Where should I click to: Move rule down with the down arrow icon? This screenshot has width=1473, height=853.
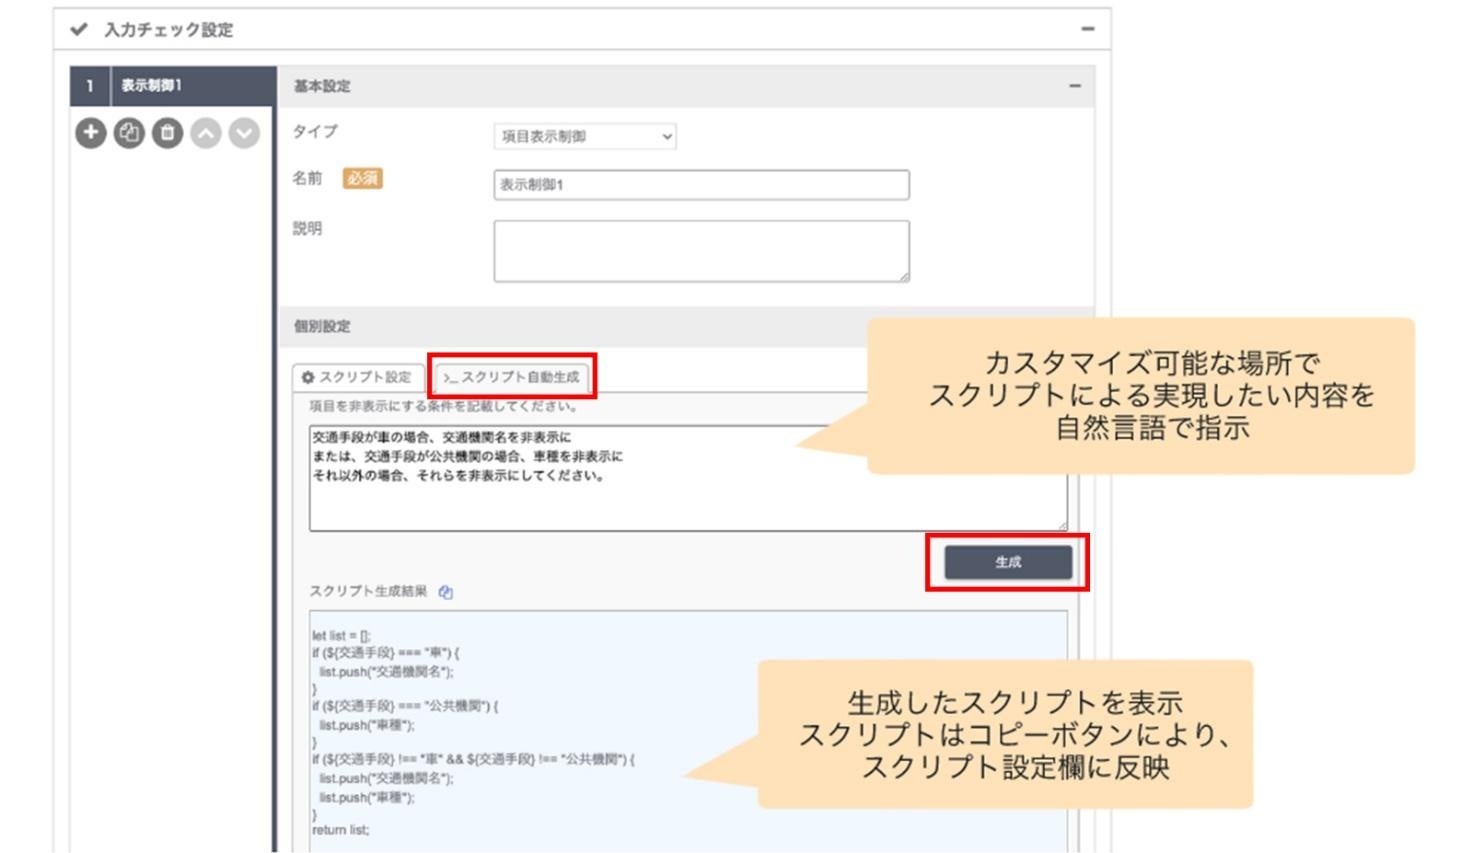tap(240, 134)
